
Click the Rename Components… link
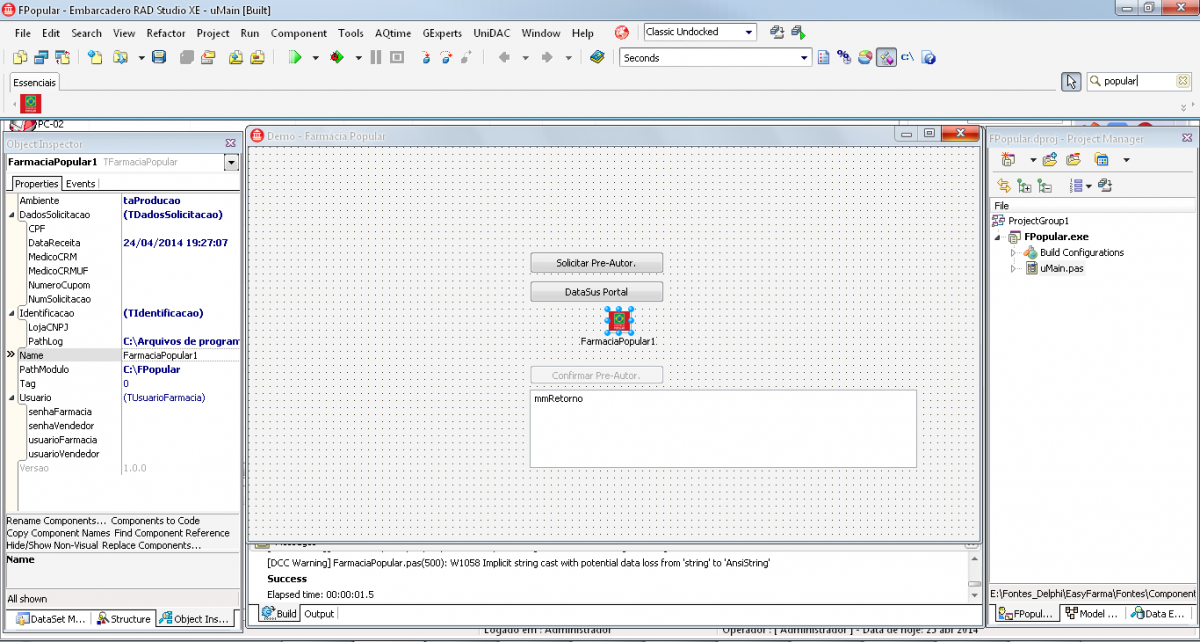(56, 521)
